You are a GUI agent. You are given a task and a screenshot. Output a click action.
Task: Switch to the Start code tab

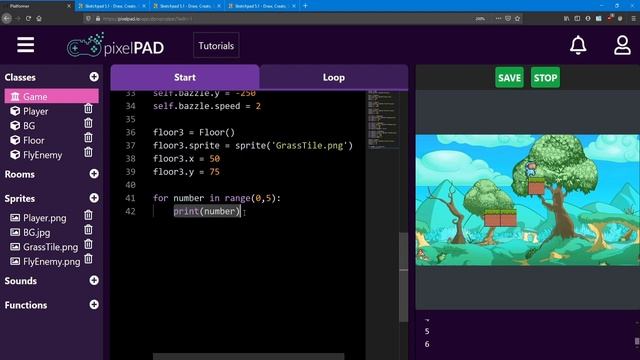click(185, 77)
